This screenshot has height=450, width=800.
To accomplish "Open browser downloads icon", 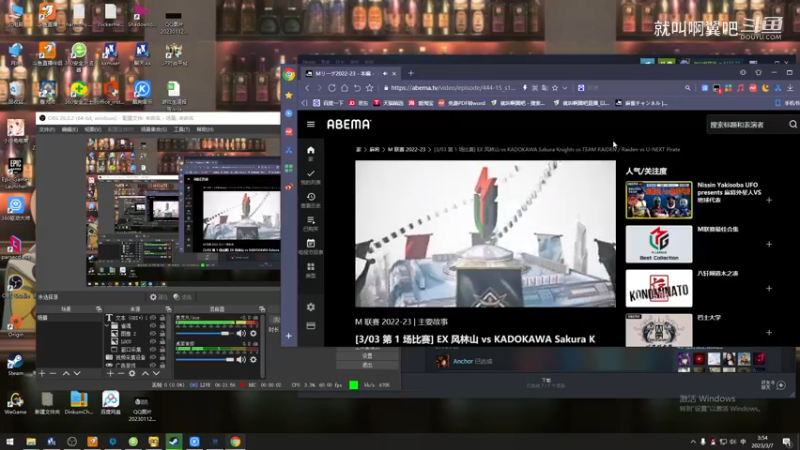I will point(790,88).
